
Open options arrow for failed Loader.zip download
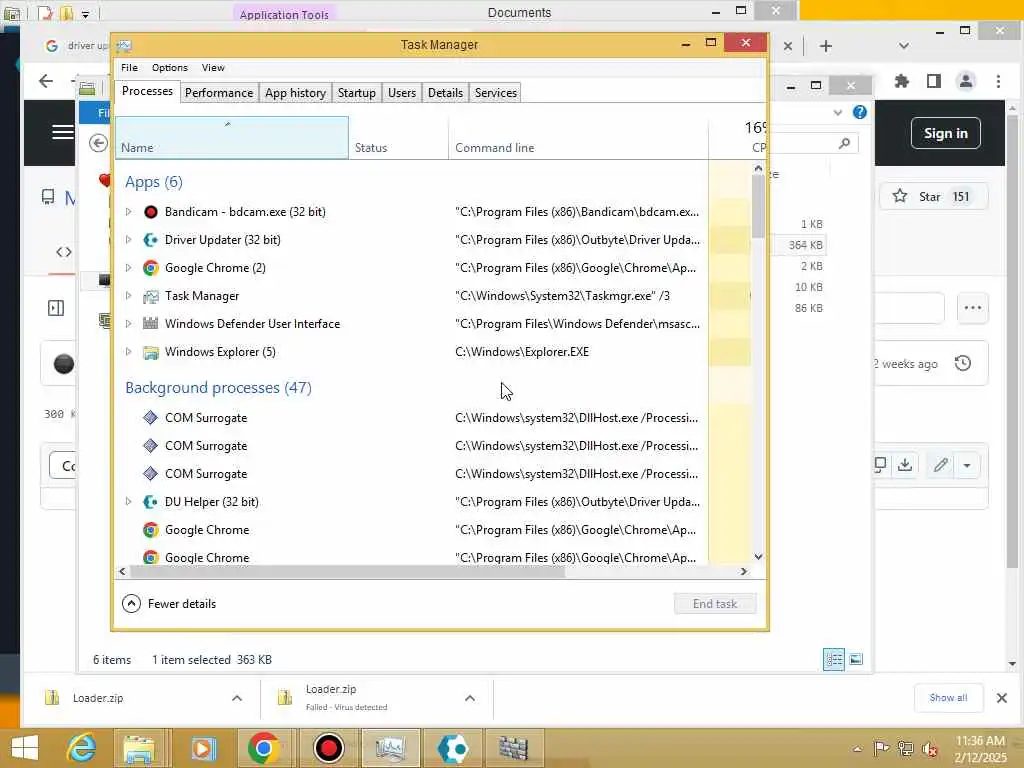pyautogui.click(x=470, y=698)
